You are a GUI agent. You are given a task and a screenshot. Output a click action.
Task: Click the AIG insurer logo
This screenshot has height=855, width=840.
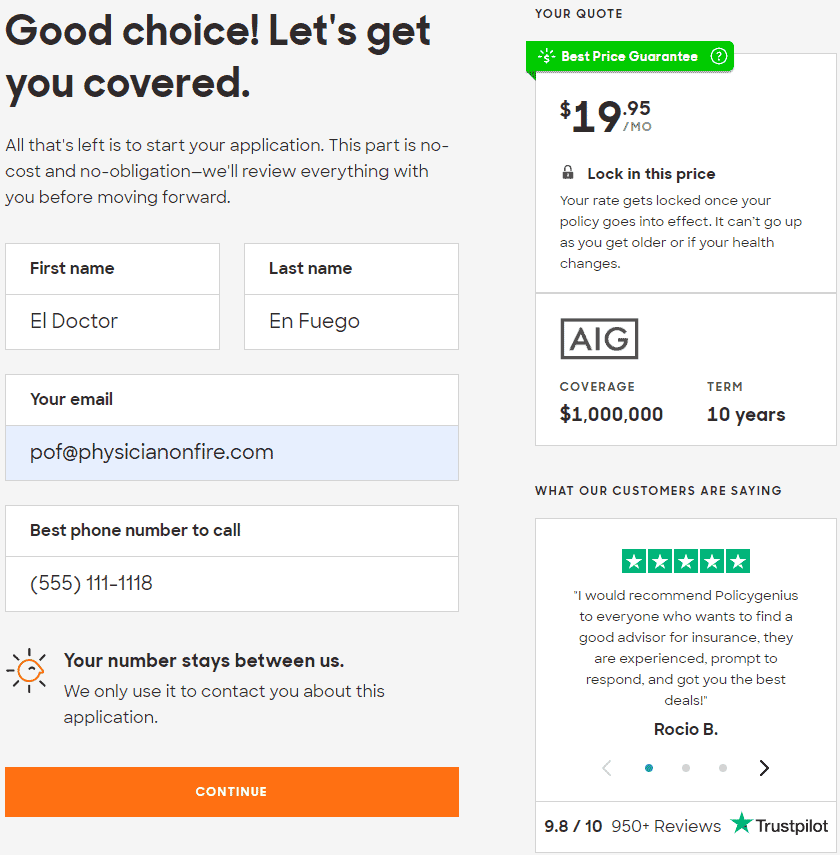point(599,339)
